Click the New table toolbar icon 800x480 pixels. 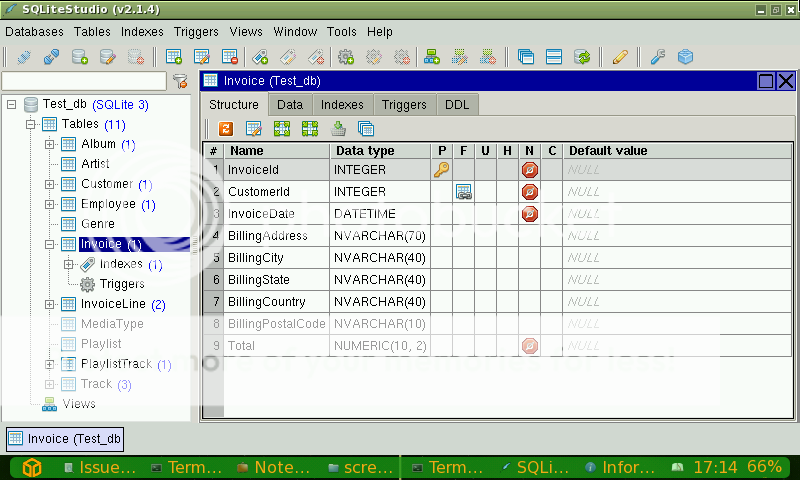click(x=173, y=57)
